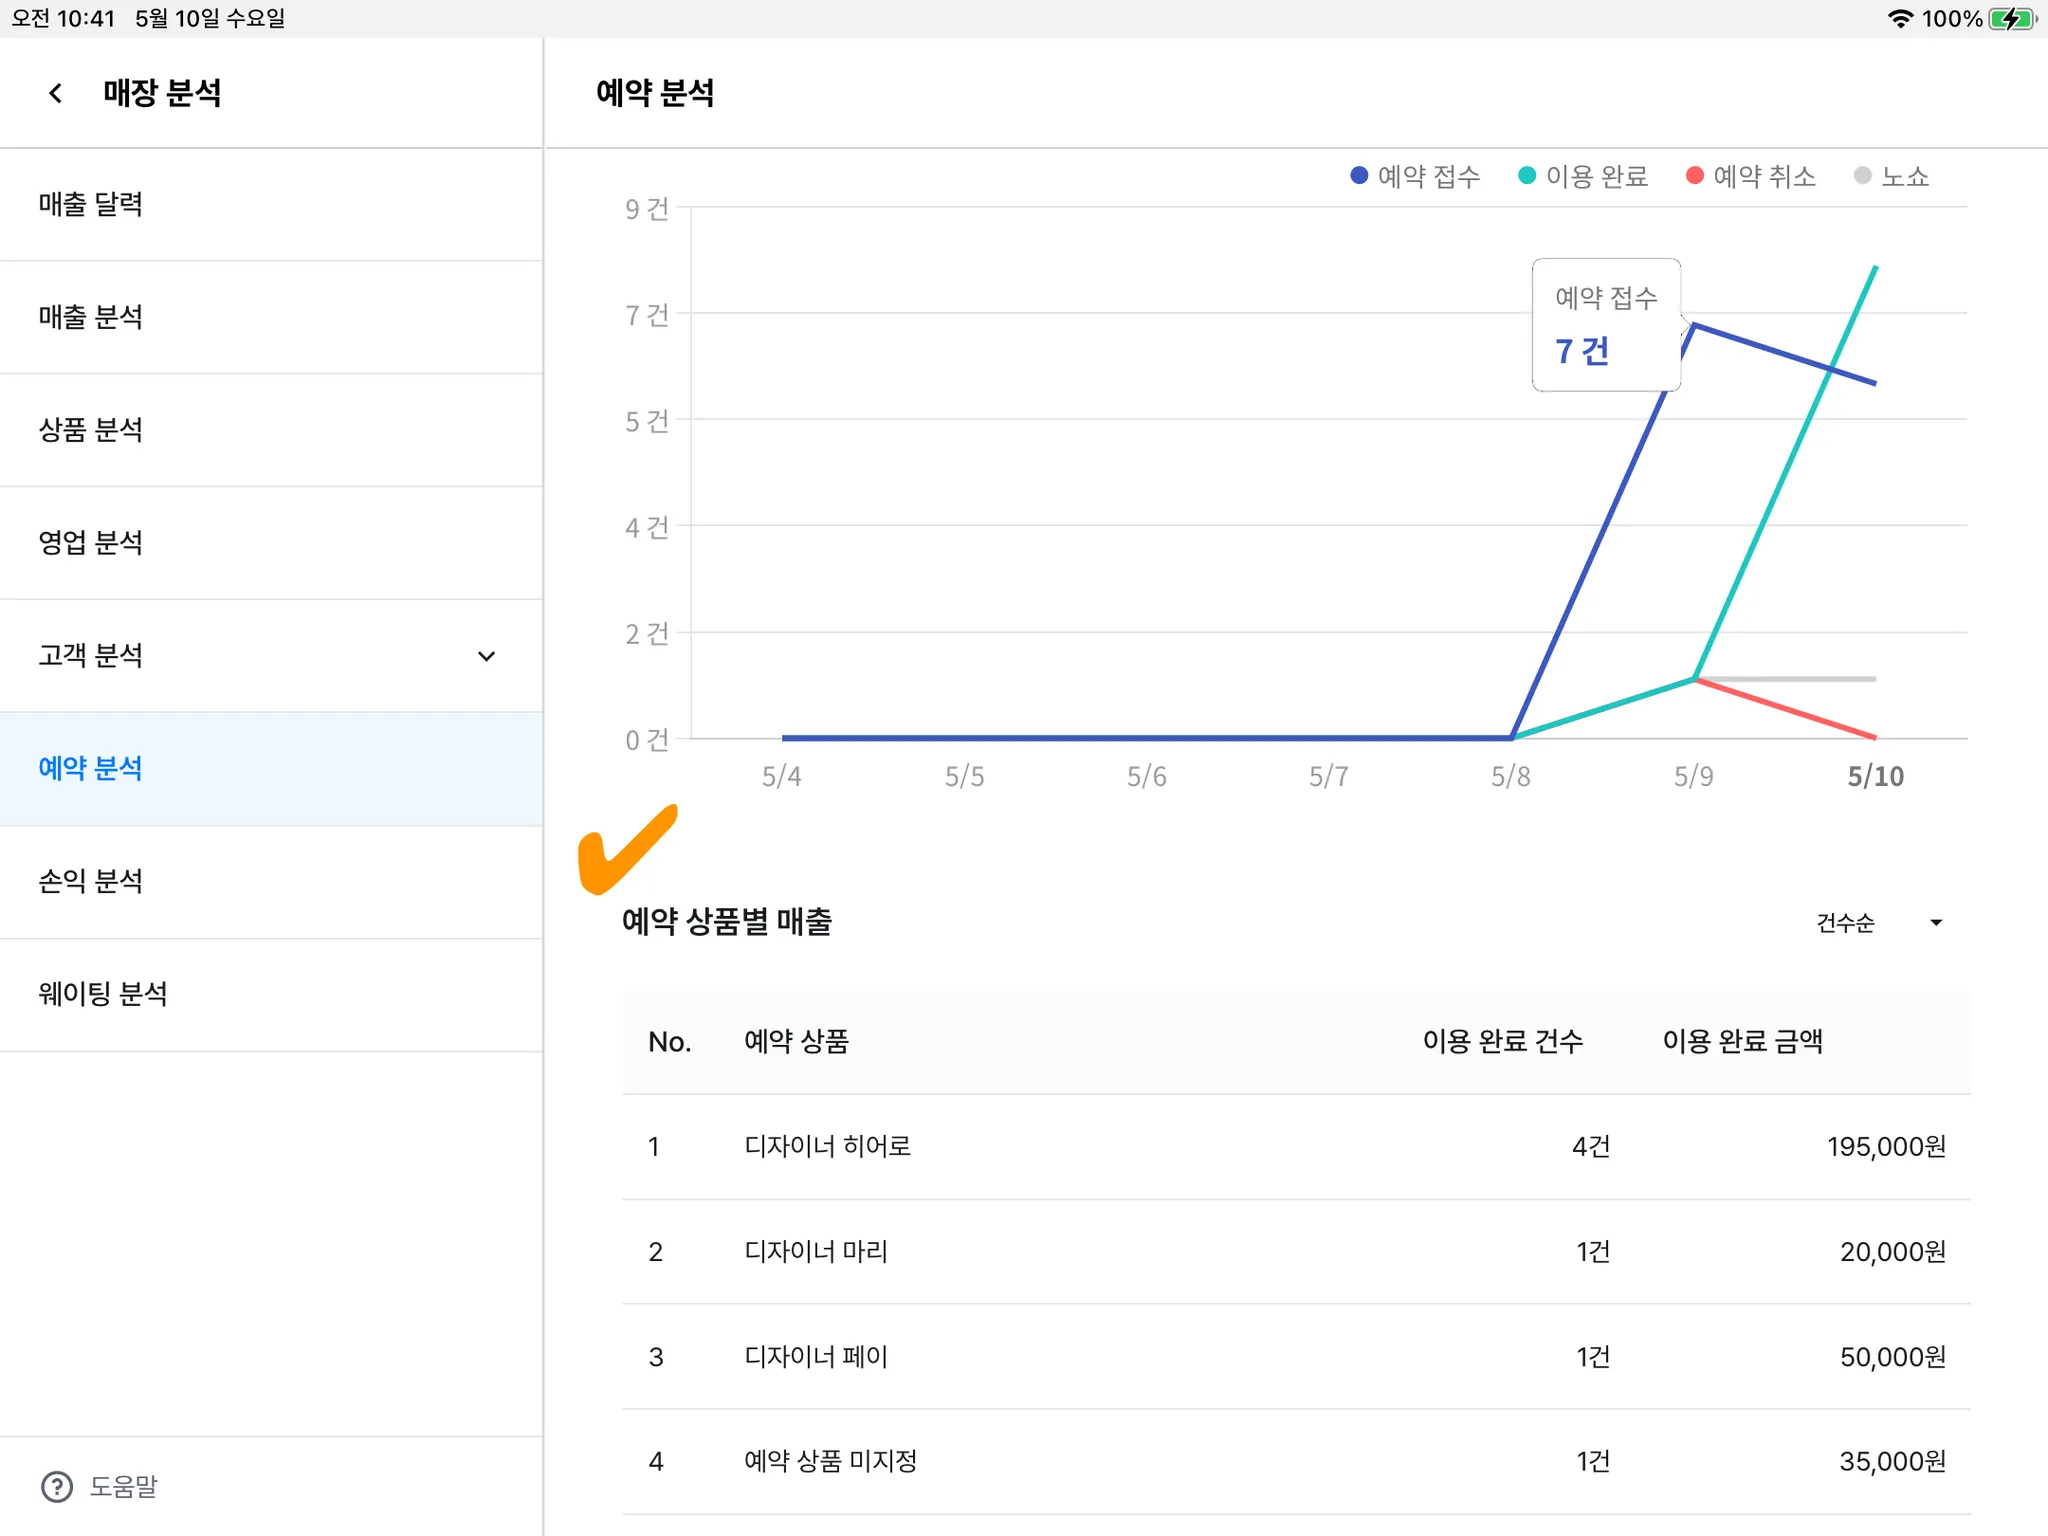Tap the 5/10 date marker on chart
2048x1536 pixels.
tap(1875, 776)
